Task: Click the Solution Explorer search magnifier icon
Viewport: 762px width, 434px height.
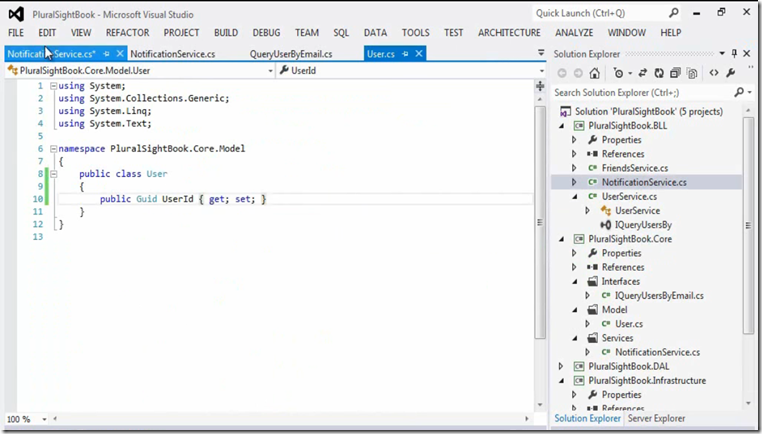Action: (739, 92)
